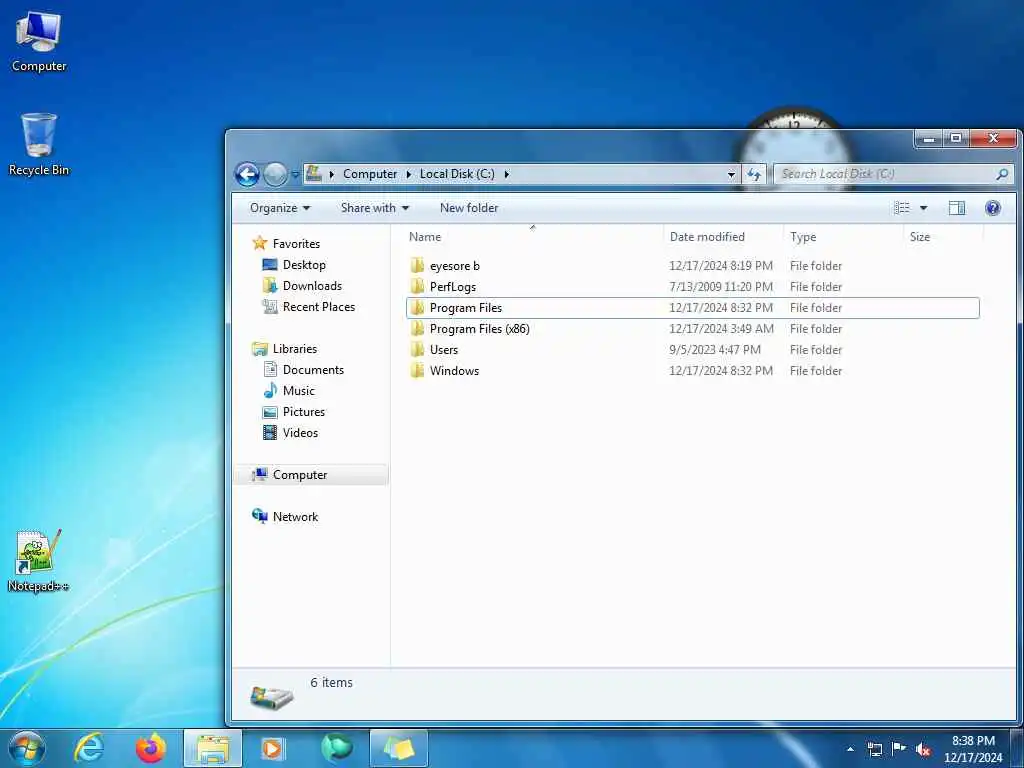This screenshot has height=768, width=1024.
Task: Click the Windows Explorer taskbar button
Action: coord(213,748)
